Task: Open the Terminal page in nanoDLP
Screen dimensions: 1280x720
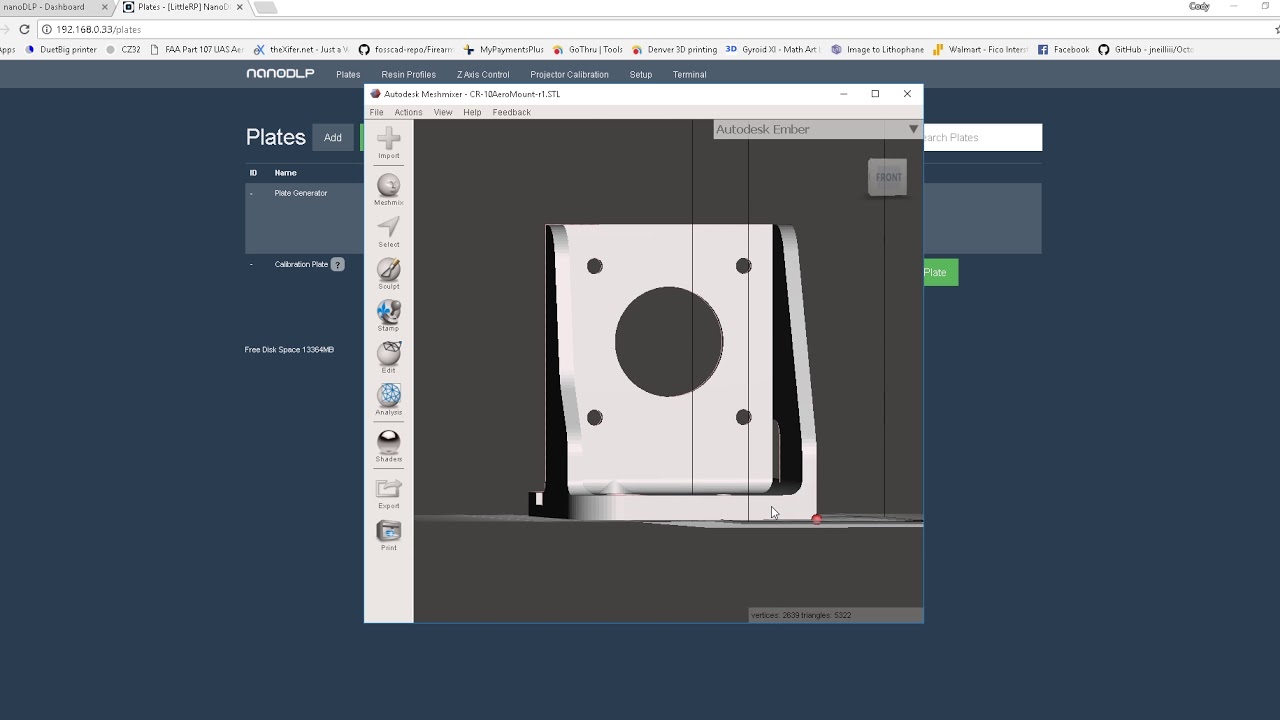Action: pyautogui.click(x=689, y=74)
